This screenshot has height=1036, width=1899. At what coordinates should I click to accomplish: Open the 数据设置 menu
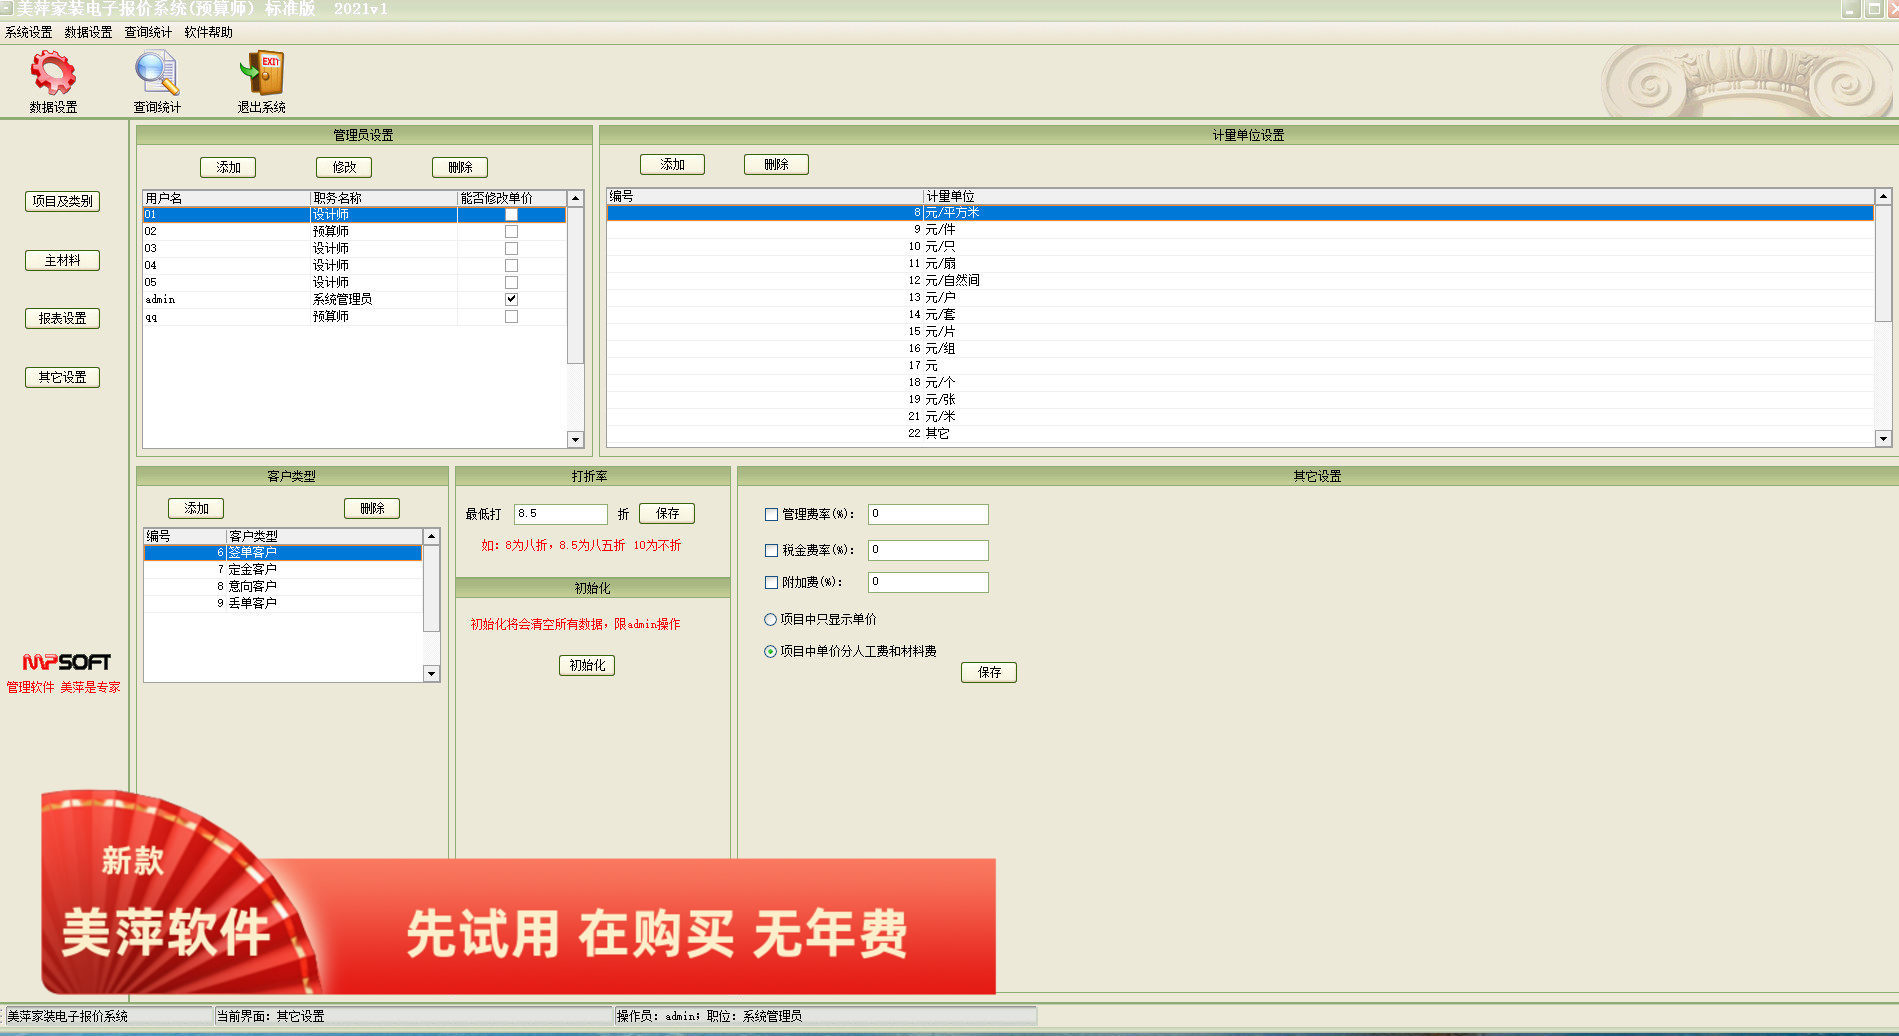[88, 32]
